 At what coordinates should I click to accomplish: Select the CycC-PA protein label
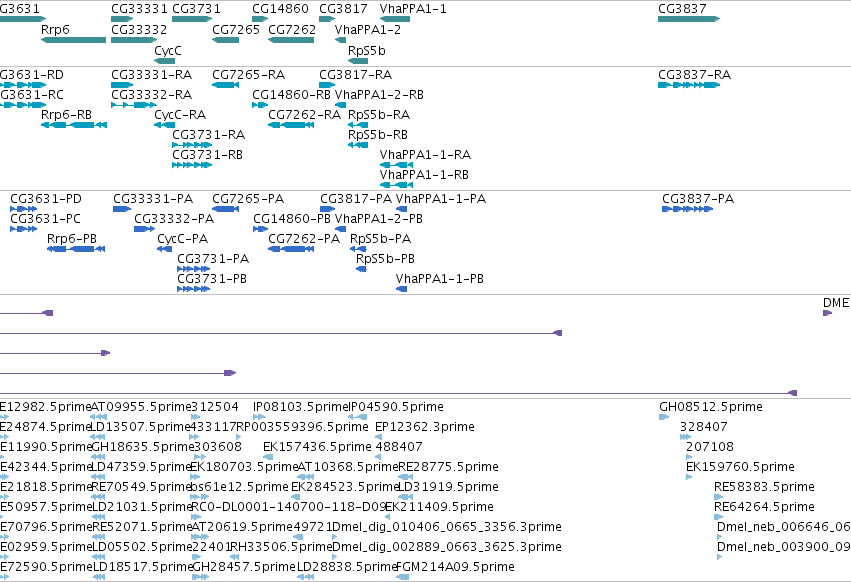(x=183, y=239)
